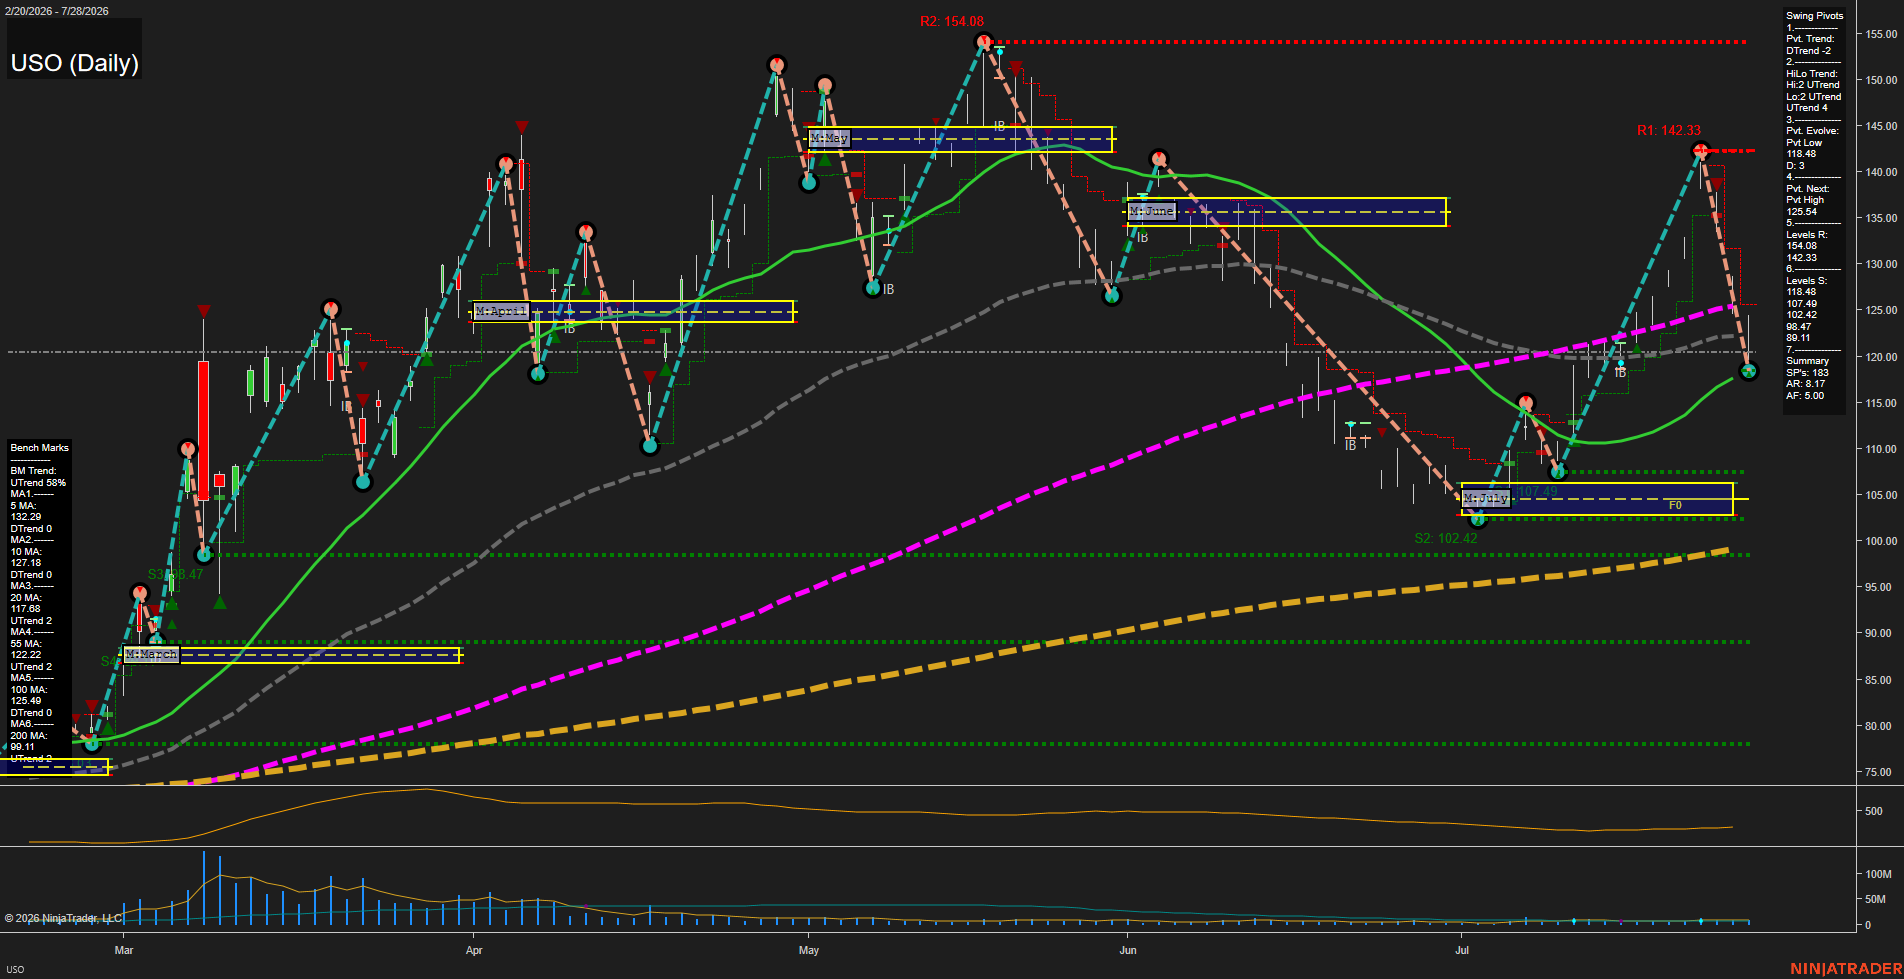This screenshot has height=979, width=1904.
Task: Click the Lo:2 UTrend line in Swing Pivots
Action: pyautogui.click(x=1813, y=97)
